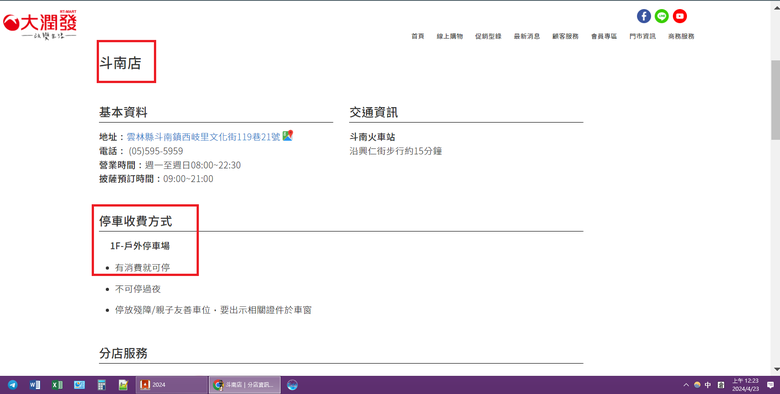
Task: Open the 門市資訊 menu item
Action: point(643,36)
